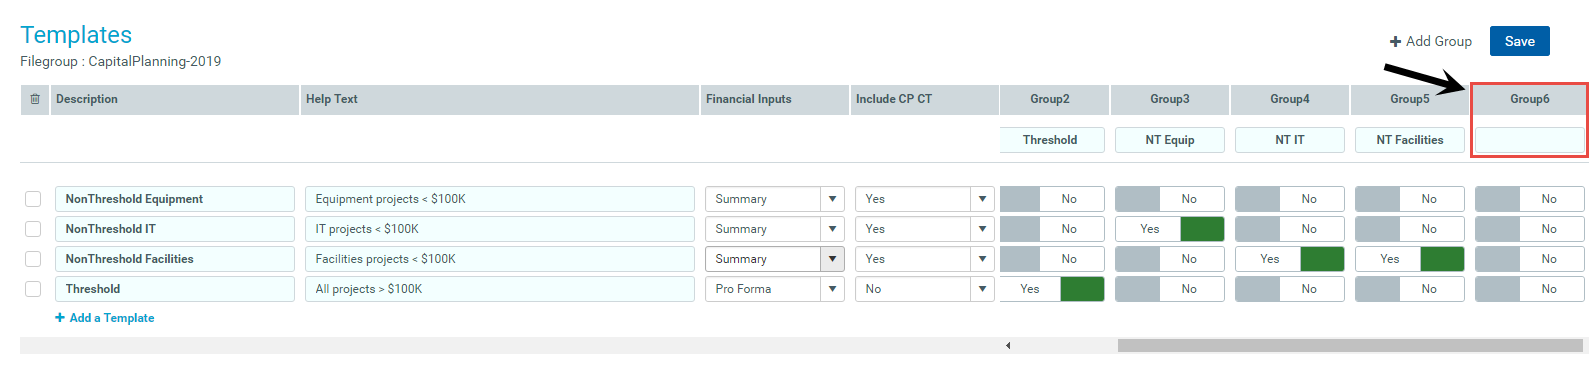Toggle Group3 switch for NonThreshold IT
The height and width of the screenshot is (367, 1589).
tap(1170, 229)
